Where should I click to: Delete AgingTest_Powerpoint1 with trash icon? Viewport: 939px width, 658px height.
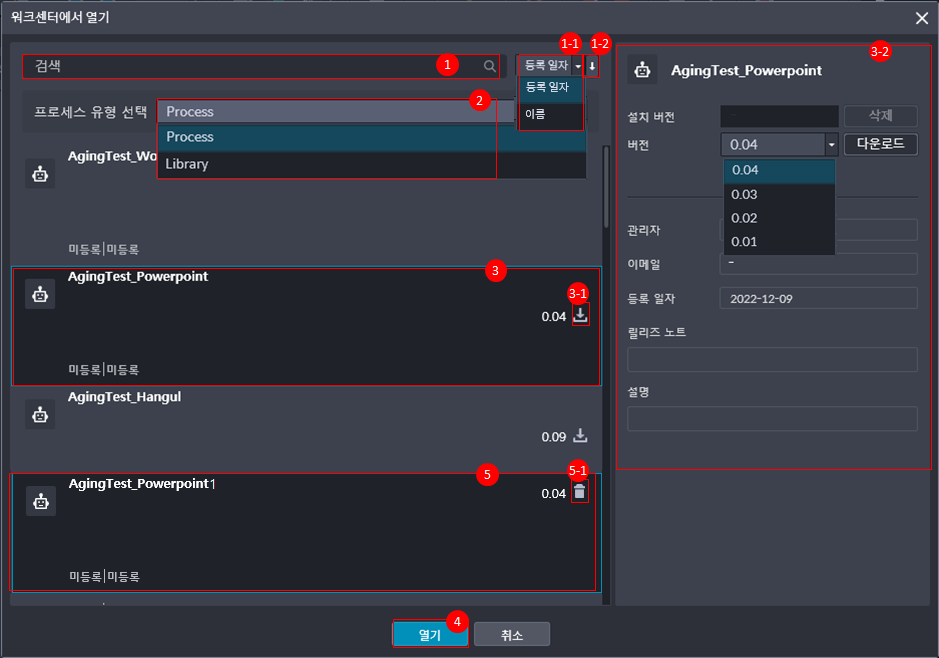click(x=580, y=492)
